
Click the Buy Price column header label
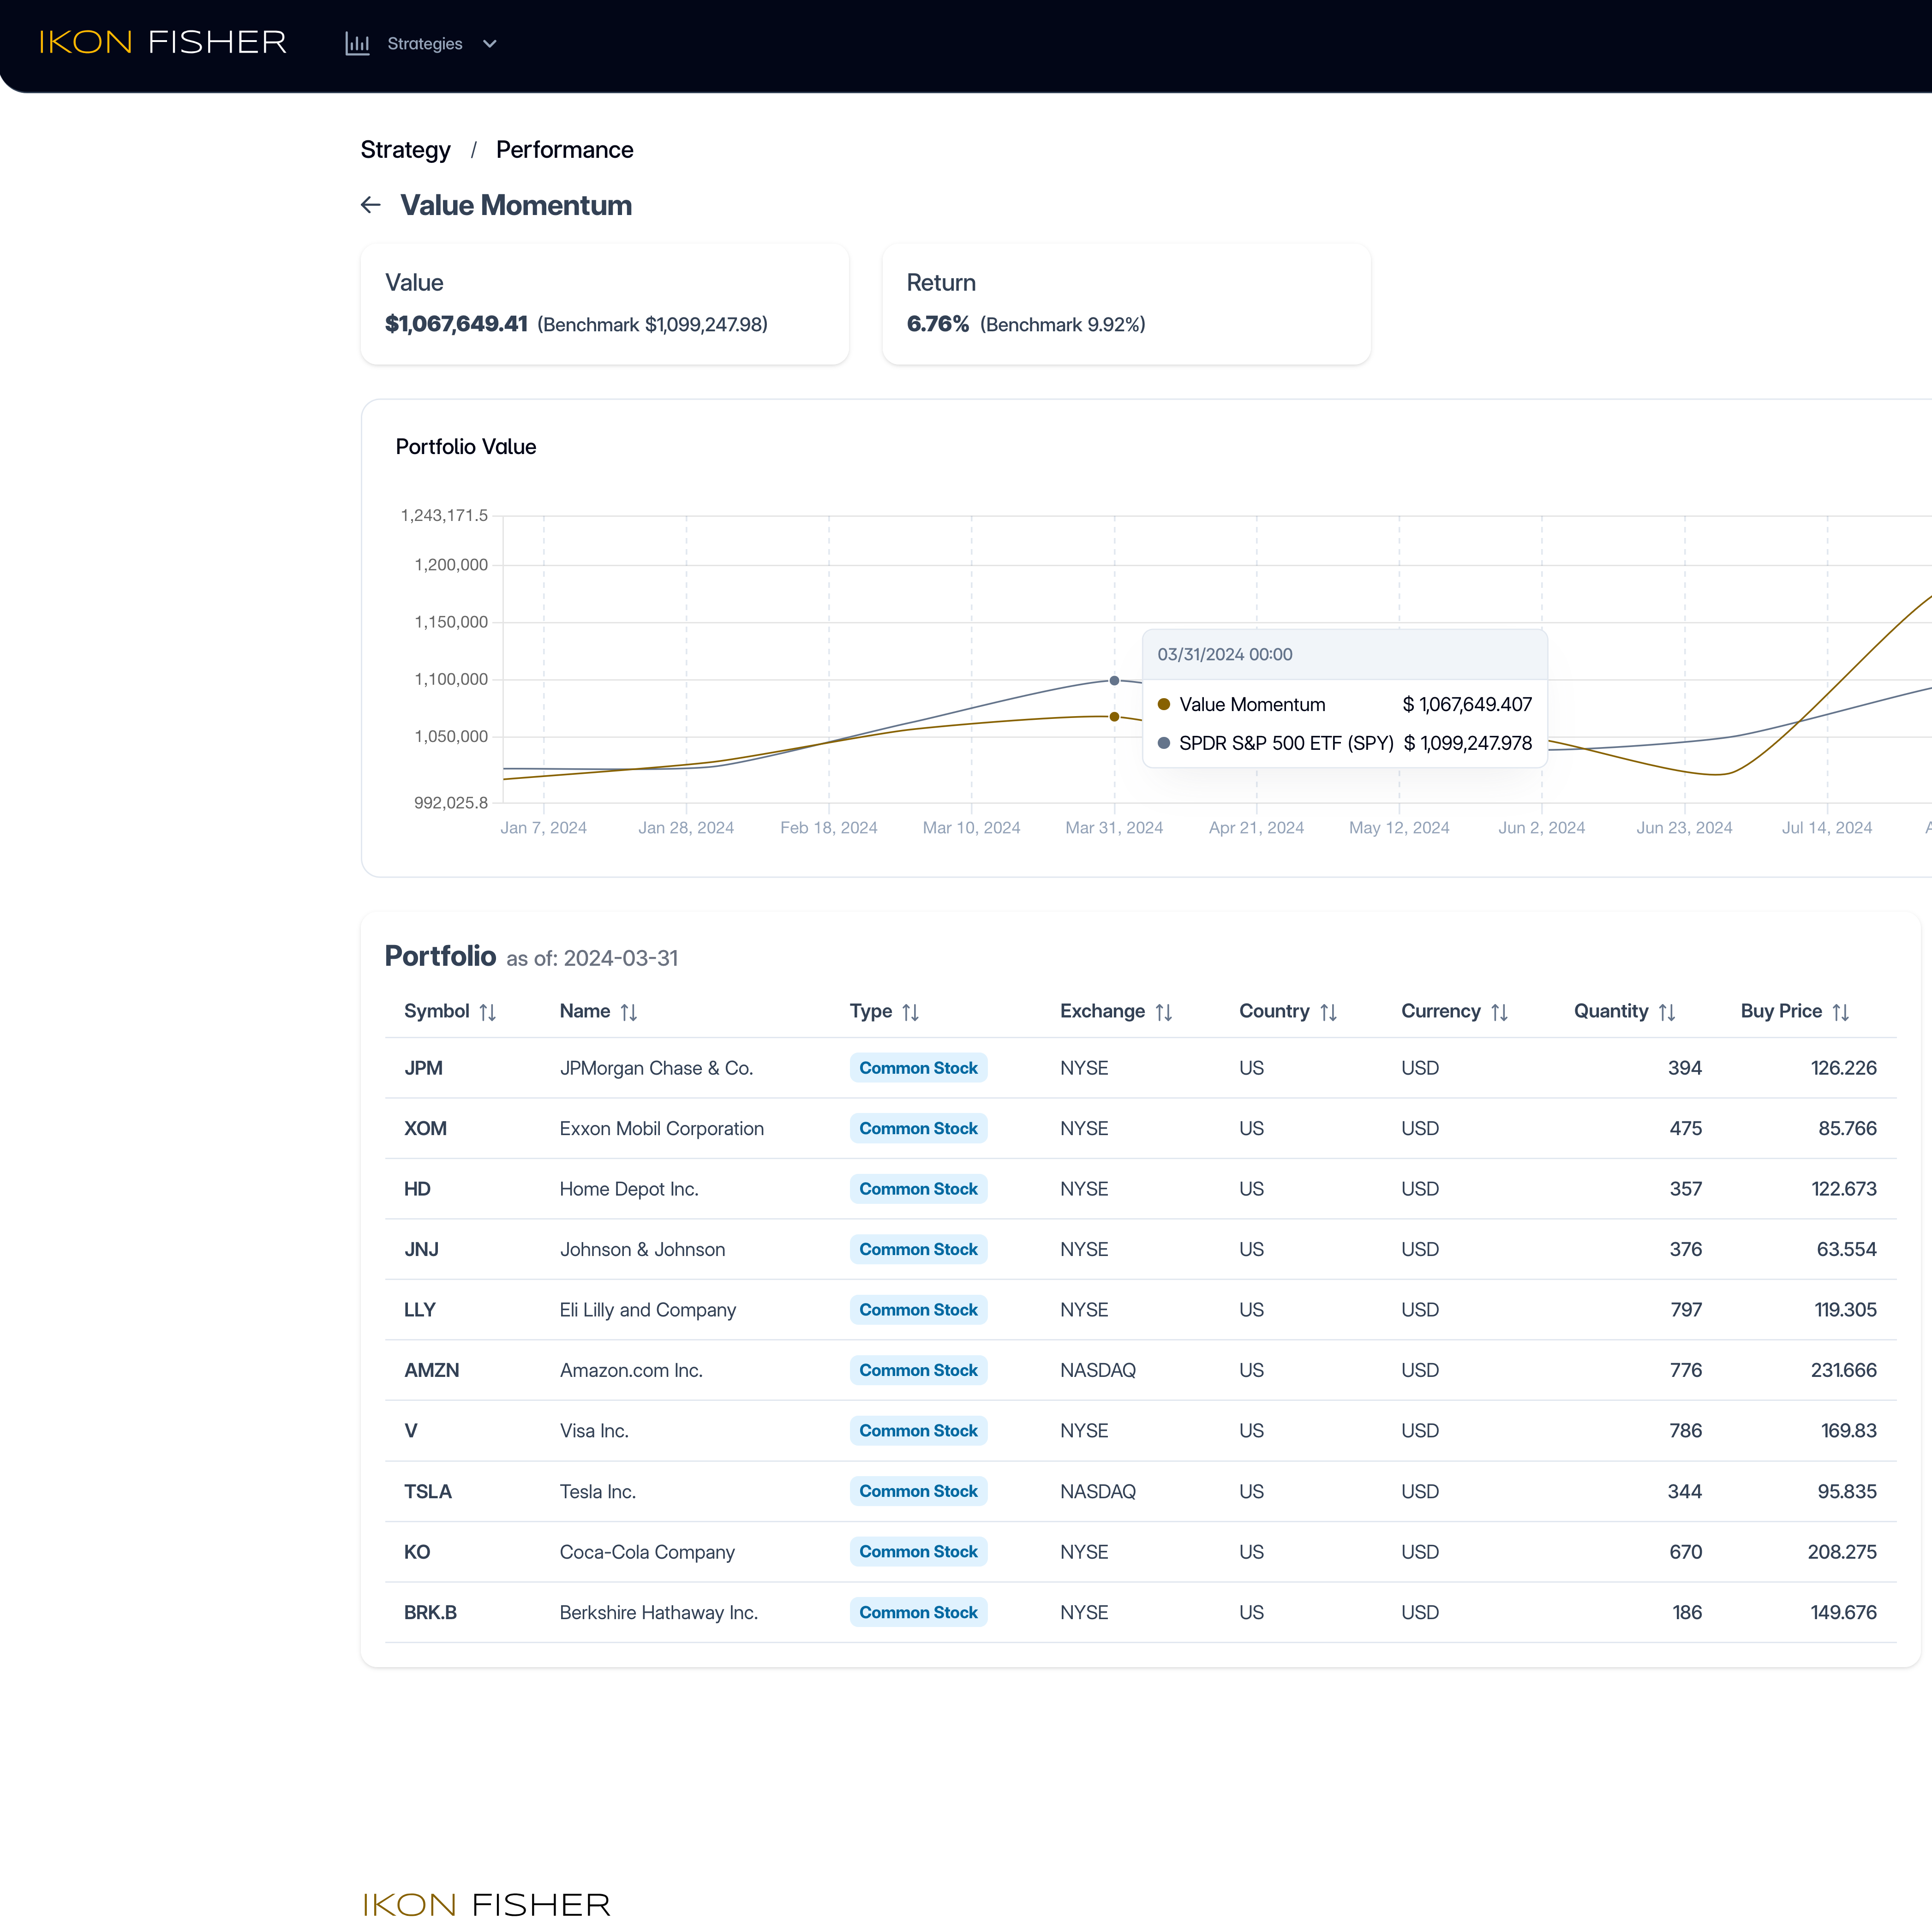1781,1011
